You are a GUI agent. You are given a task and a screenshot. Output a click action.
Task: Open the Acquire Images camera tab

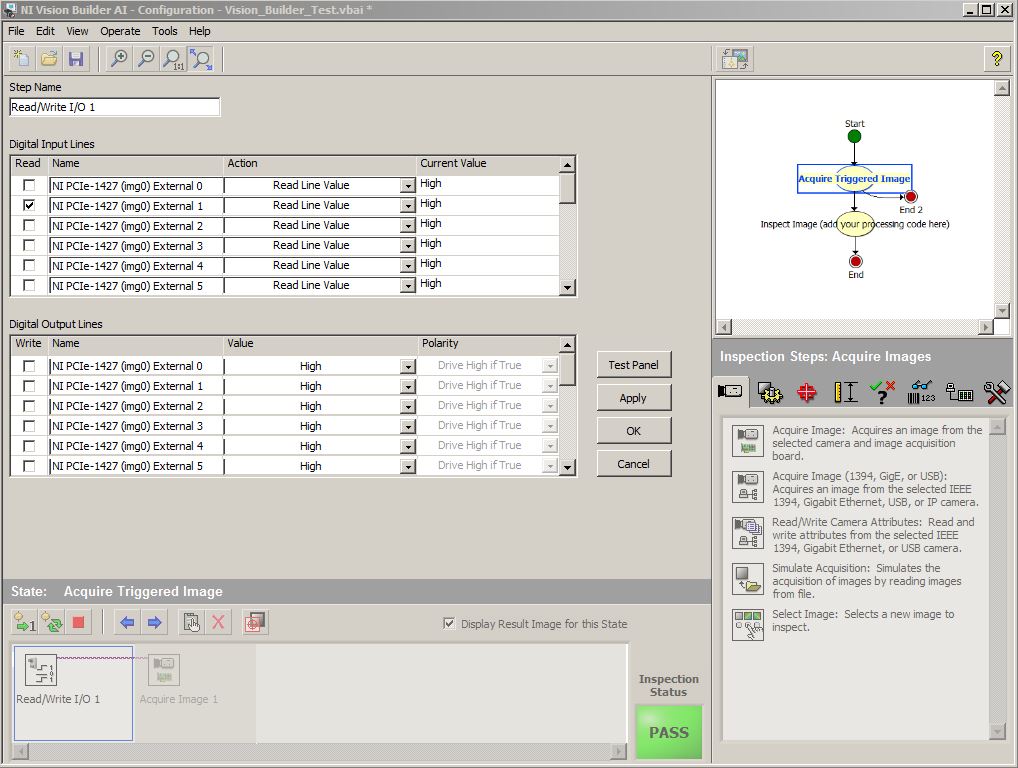click(x=730, y=391)
